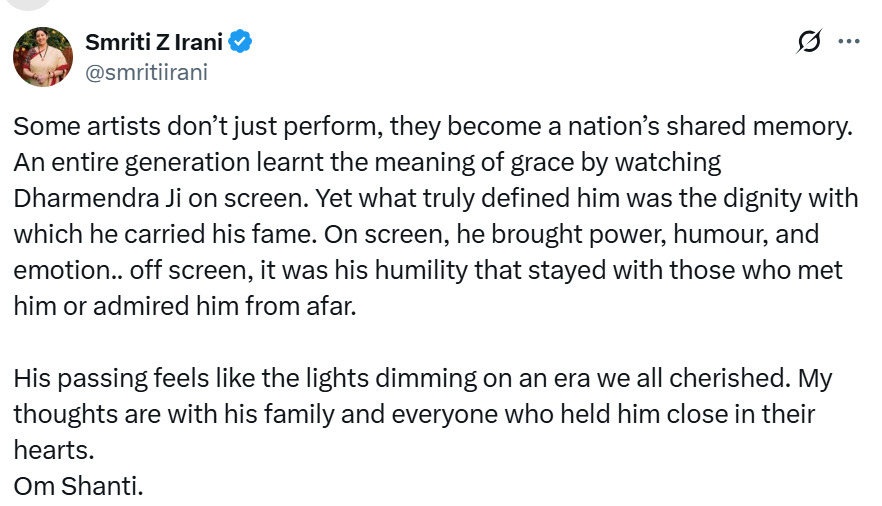
Task: Click the display name Smriti Z Irani
Action: (156, 42)
